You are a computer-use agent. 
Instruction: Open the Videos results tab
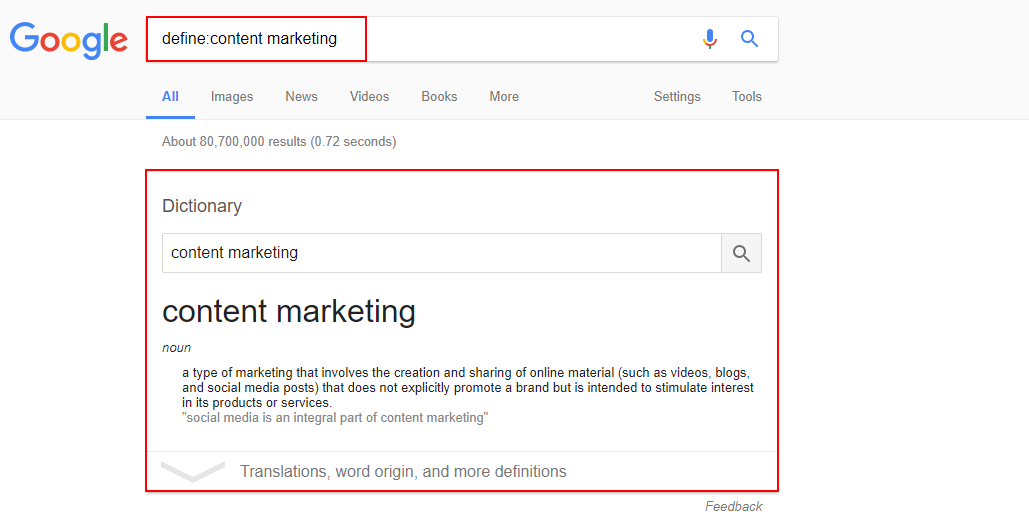[x=369, y=96]
